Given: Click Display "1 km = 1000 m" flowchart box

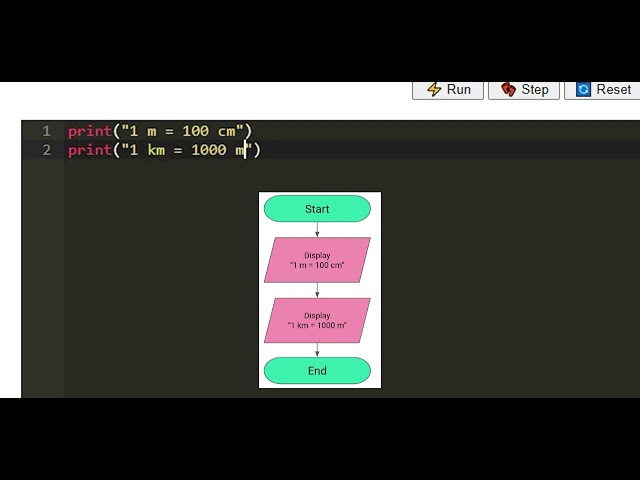Looking at the screenshot, I should click(x=317, y=320).
